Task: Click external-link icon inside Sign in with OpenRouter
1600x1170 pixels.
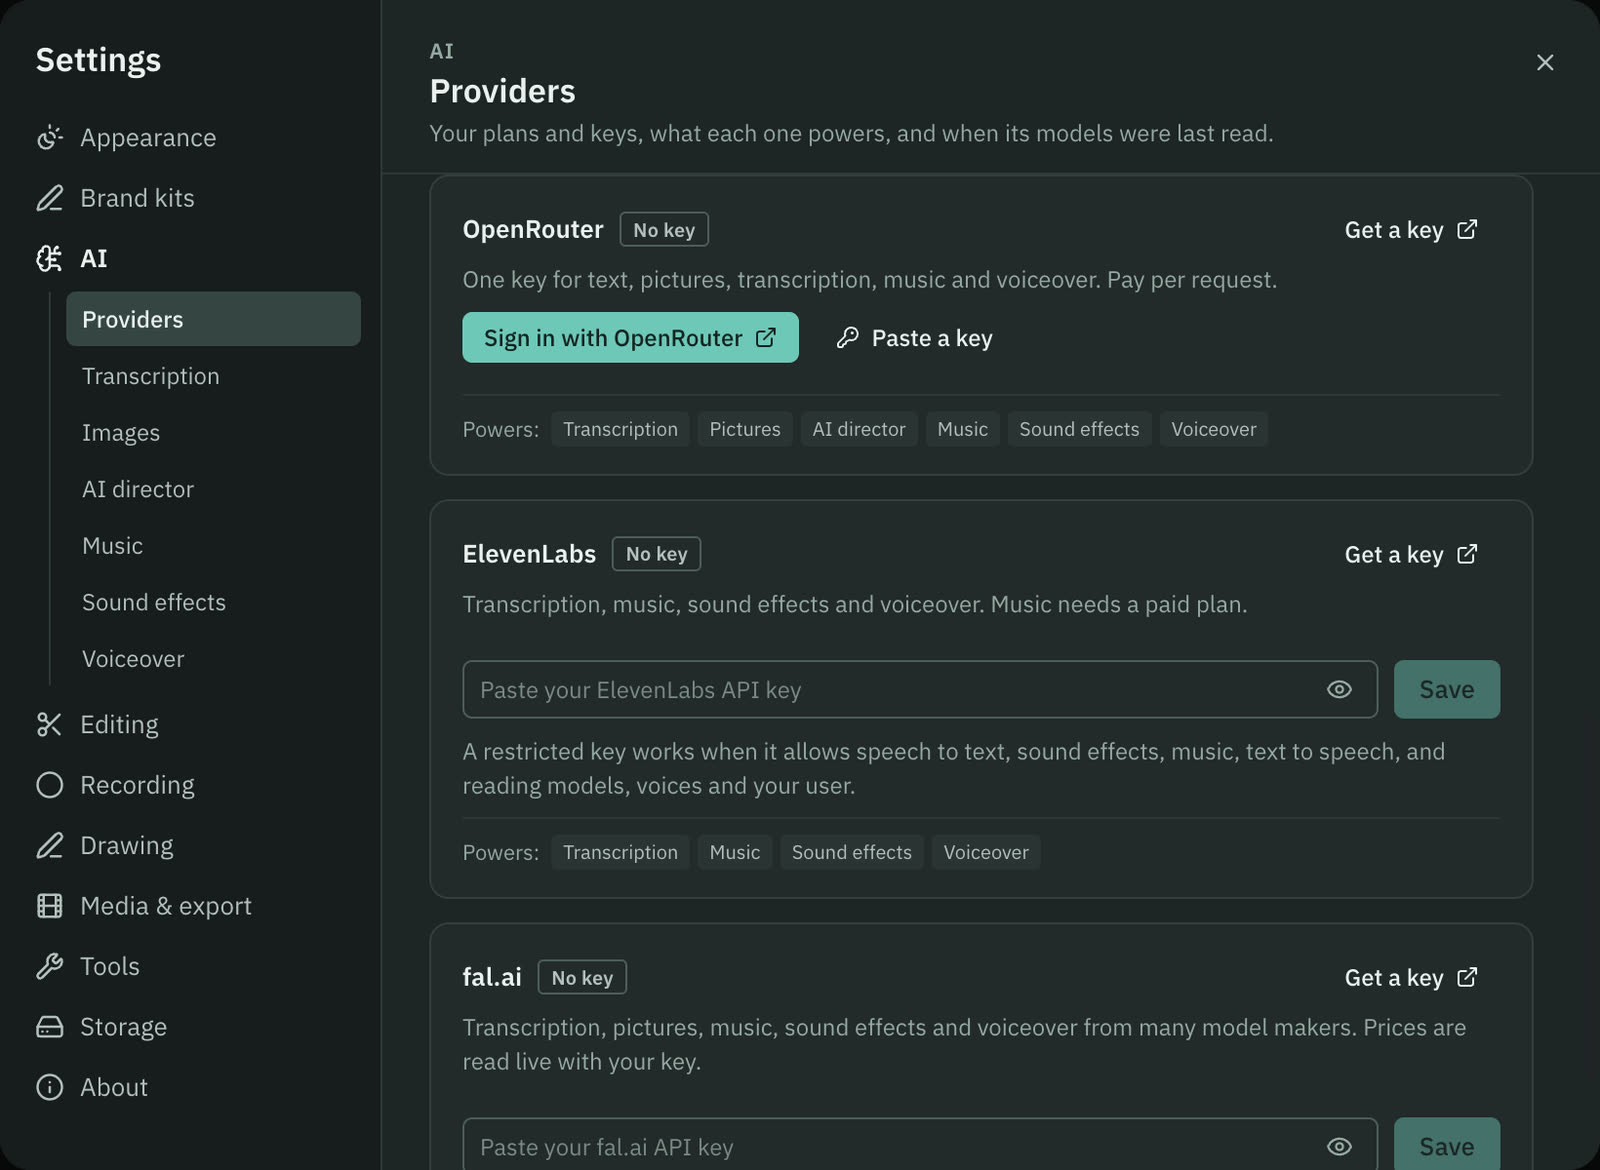Action: point(765,338)
